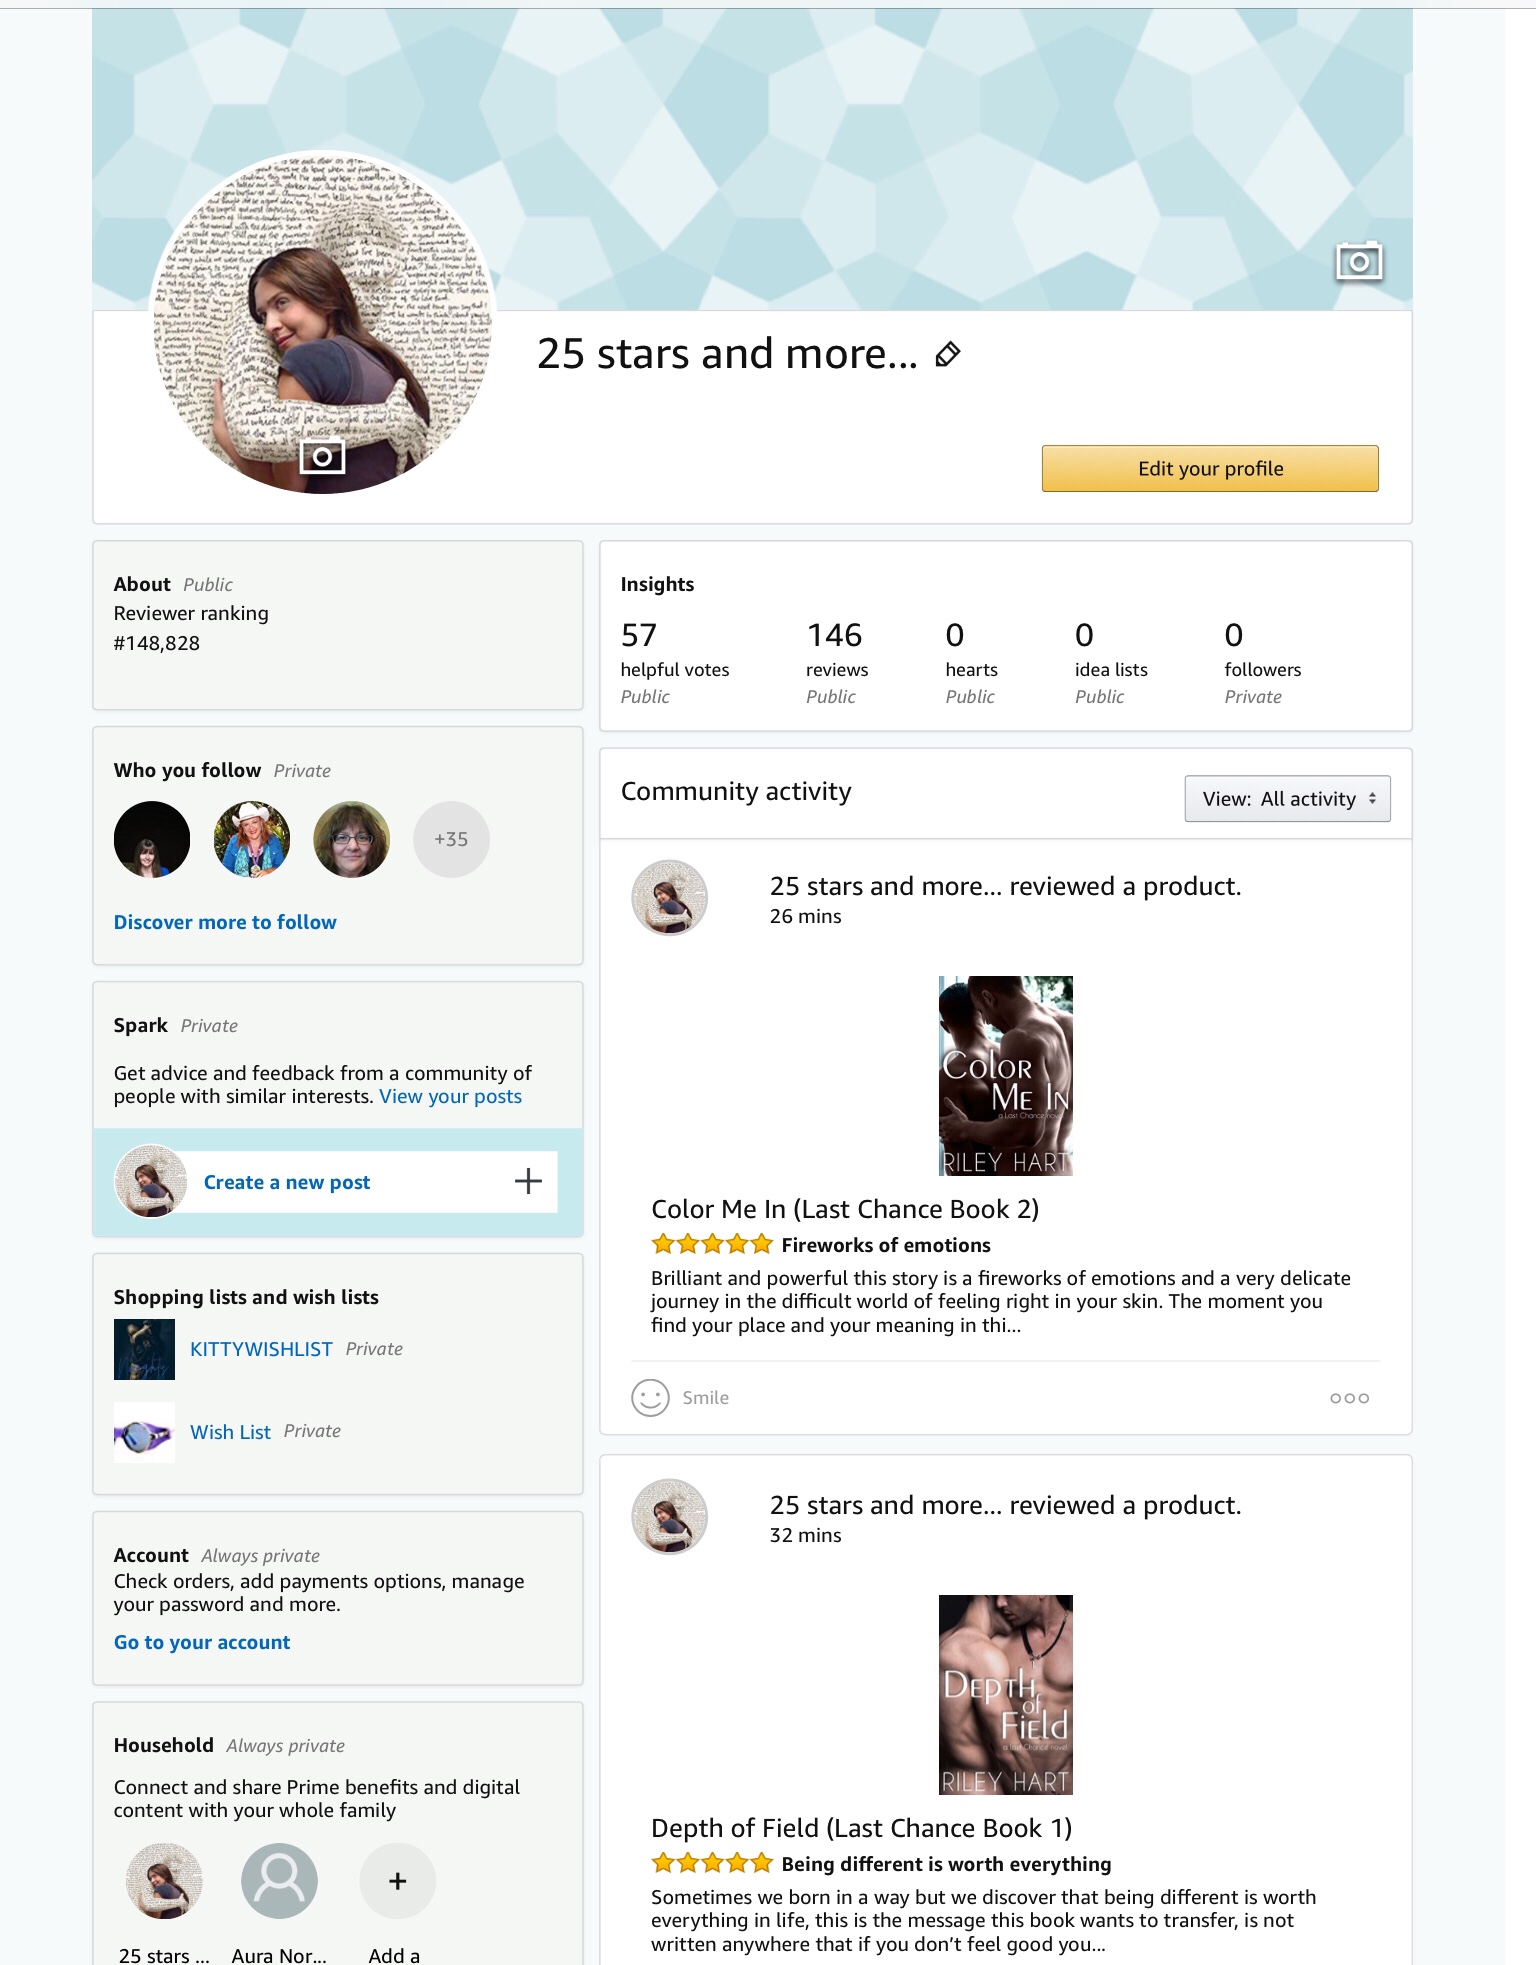Image resolution: width=1536 pixels, height=1965 pixels.
Task: Open Depth of Field (Last Chance Book 1) title
Action: point(861,1828)
